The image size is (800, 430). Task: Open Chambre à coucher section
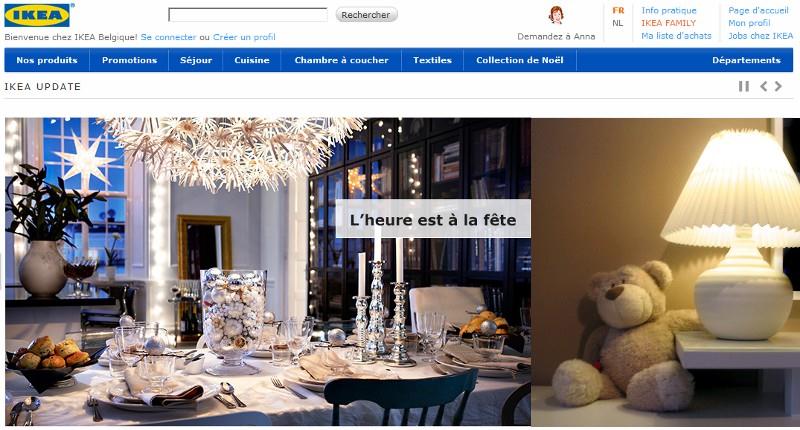point(341,60)
